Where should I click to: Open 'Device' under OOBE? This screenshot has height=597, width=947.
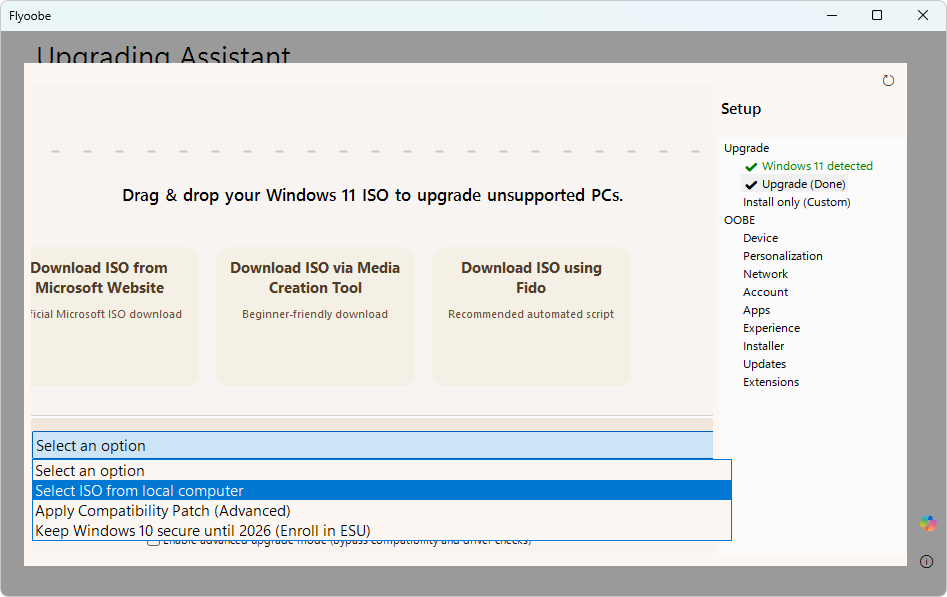point(760,238)
